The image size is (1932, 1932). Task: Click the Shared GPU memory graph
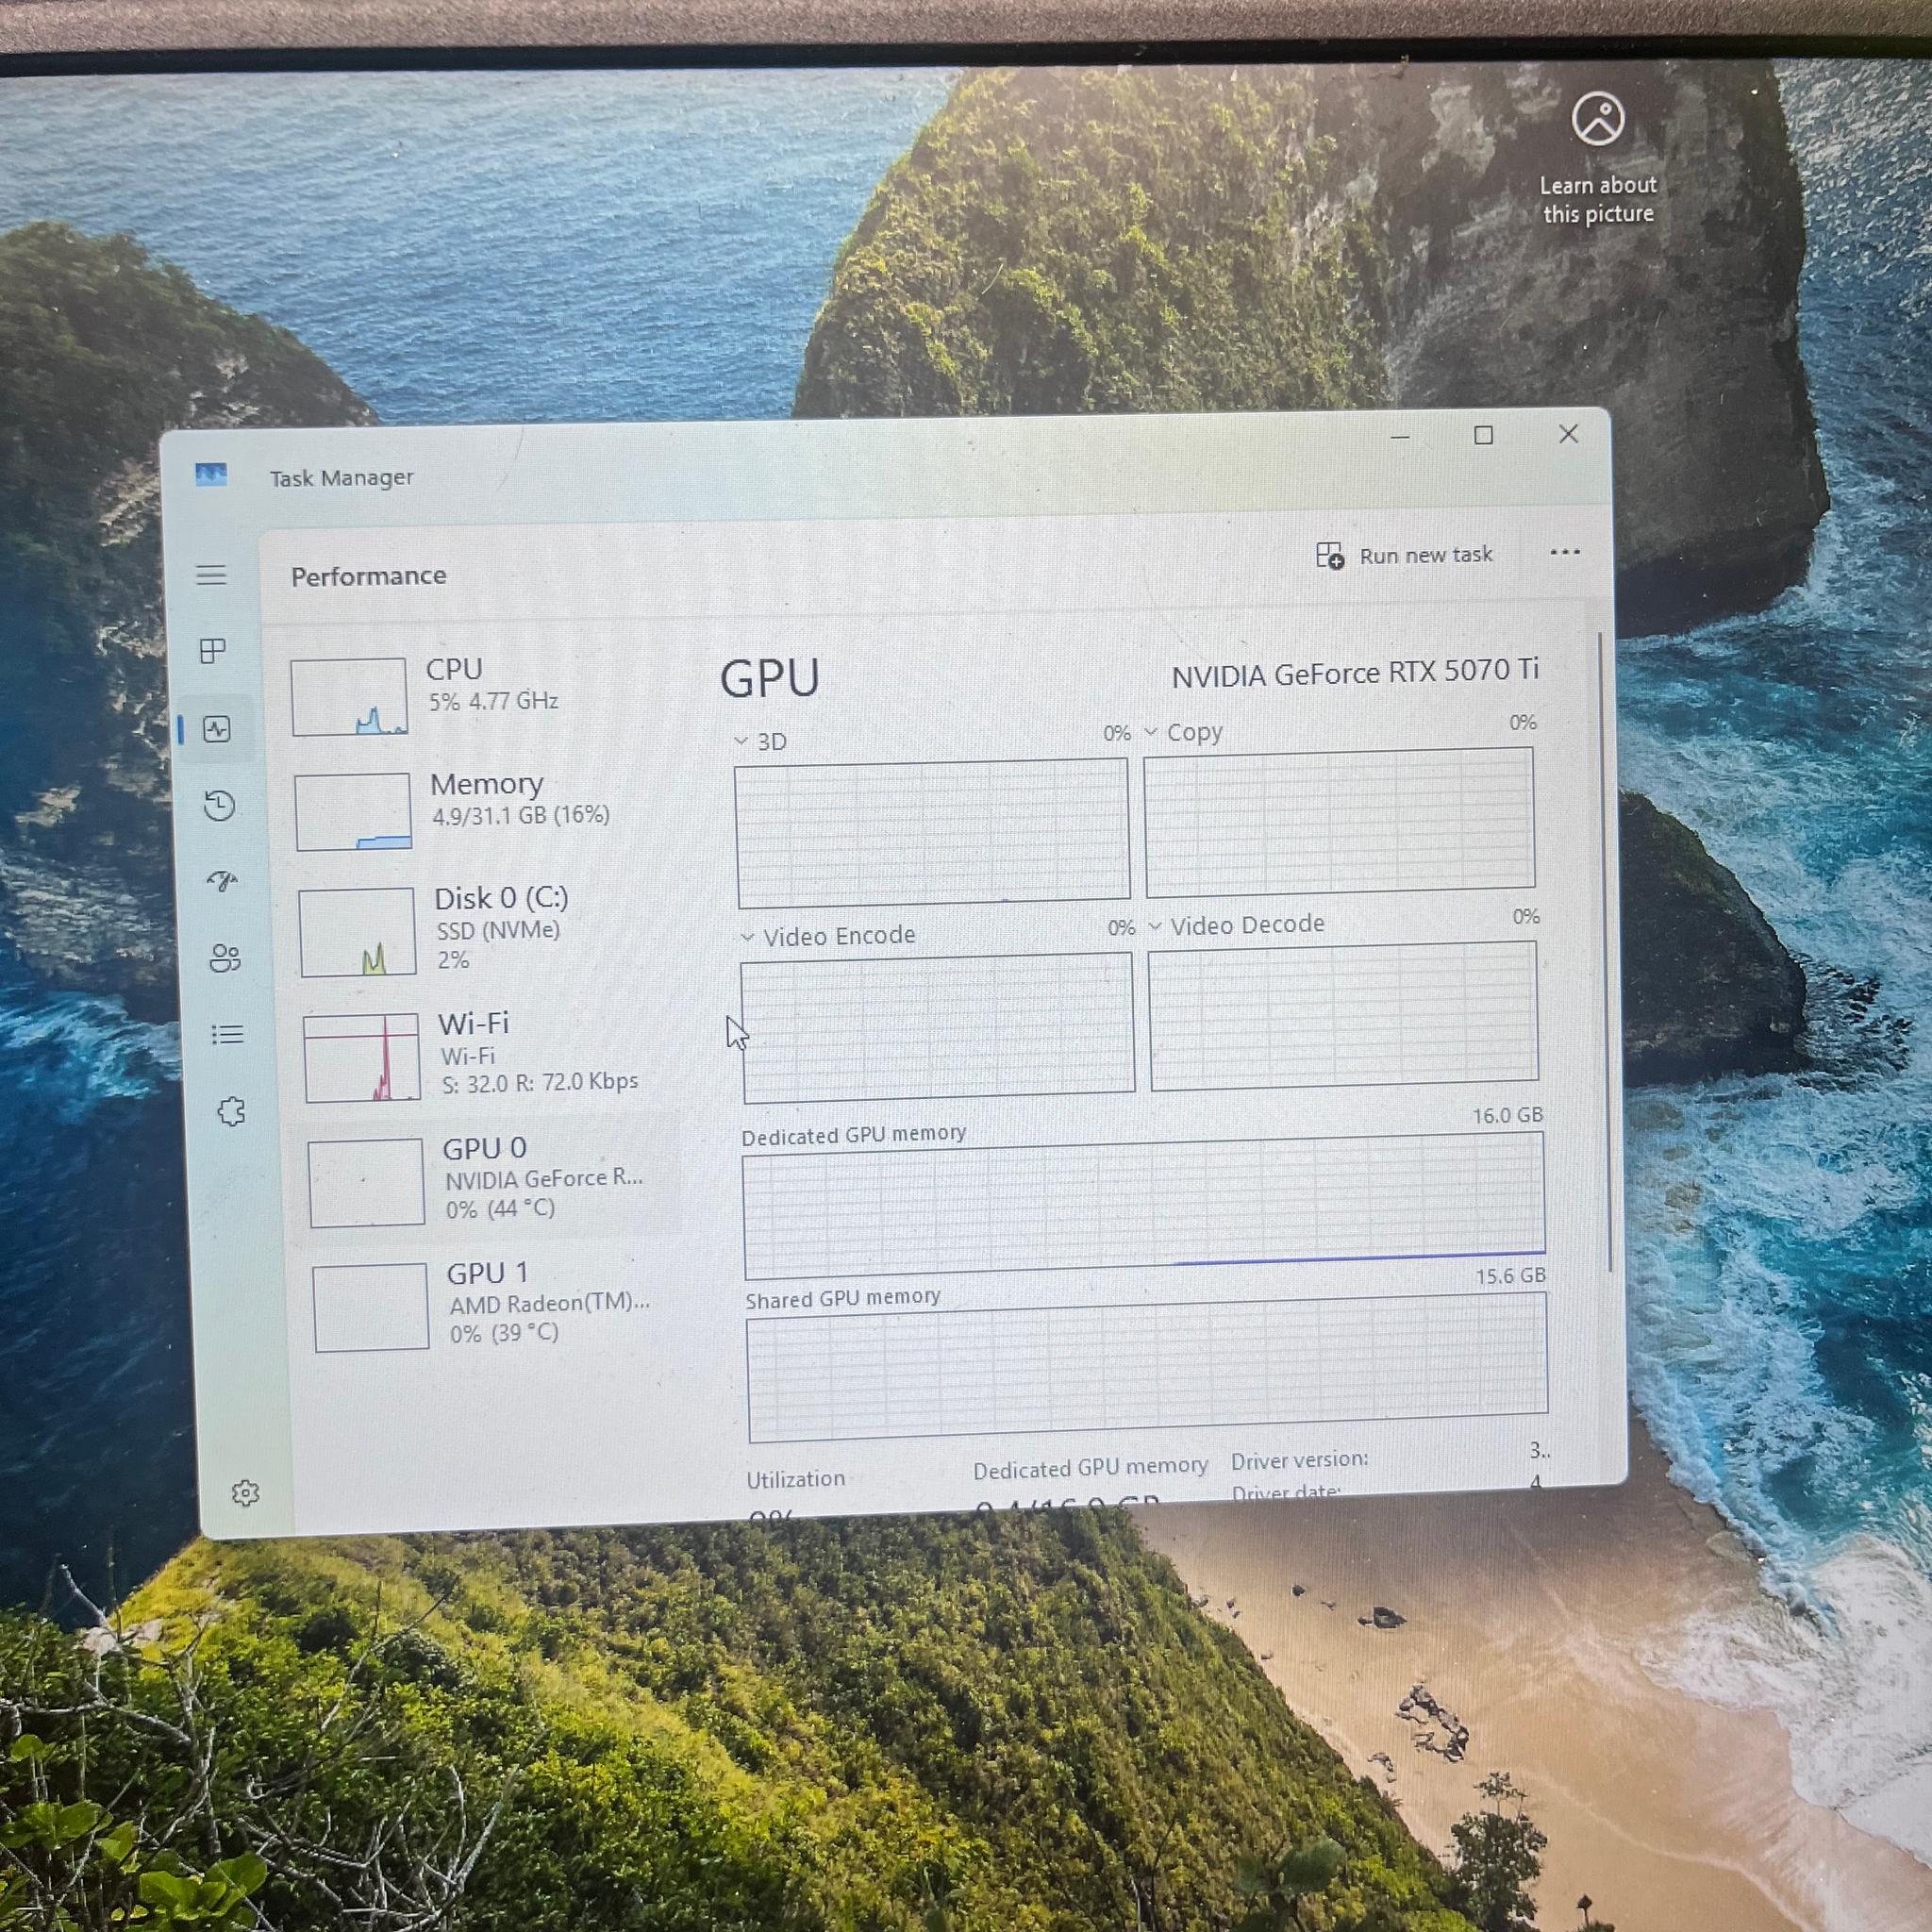1148,1367
